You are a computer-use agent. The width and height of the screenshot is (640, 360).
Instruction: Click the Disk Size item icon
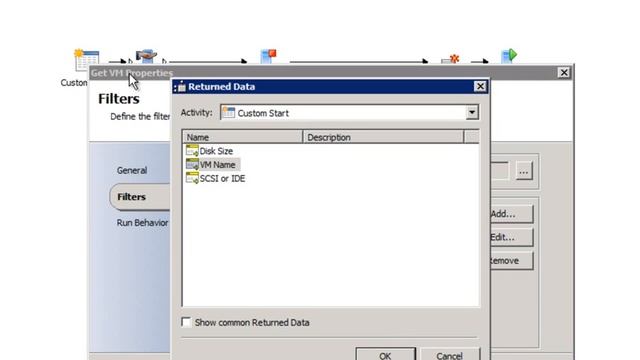[x=192, y=151]
